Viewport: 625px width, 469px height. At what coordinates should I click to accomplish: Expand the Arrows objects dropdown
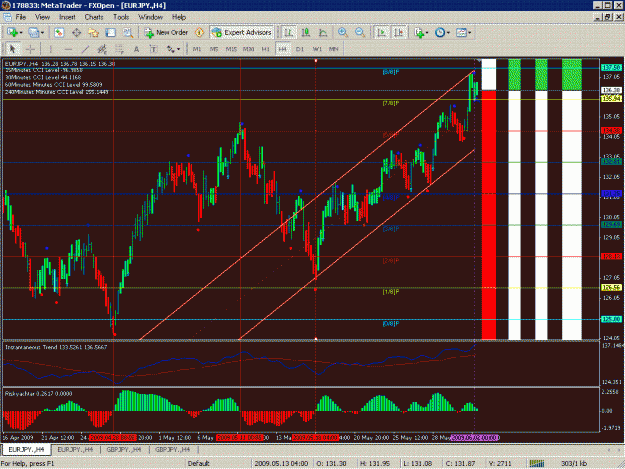pos(179,49)
